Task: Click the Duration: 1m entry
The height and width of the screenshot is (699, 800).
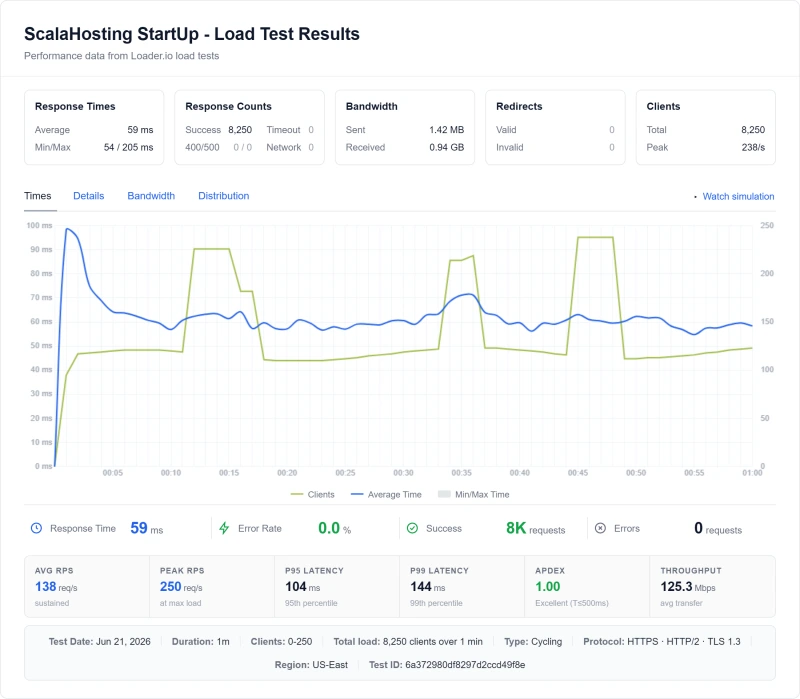Action: click(201, 641)
